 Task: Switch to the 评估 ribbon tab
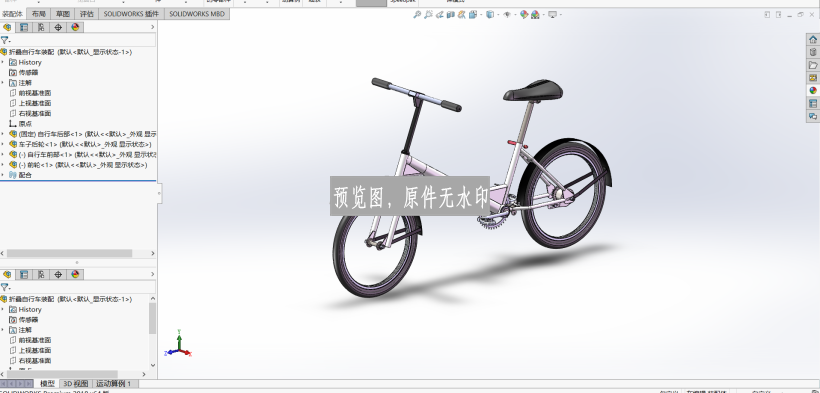coord(87,14)
